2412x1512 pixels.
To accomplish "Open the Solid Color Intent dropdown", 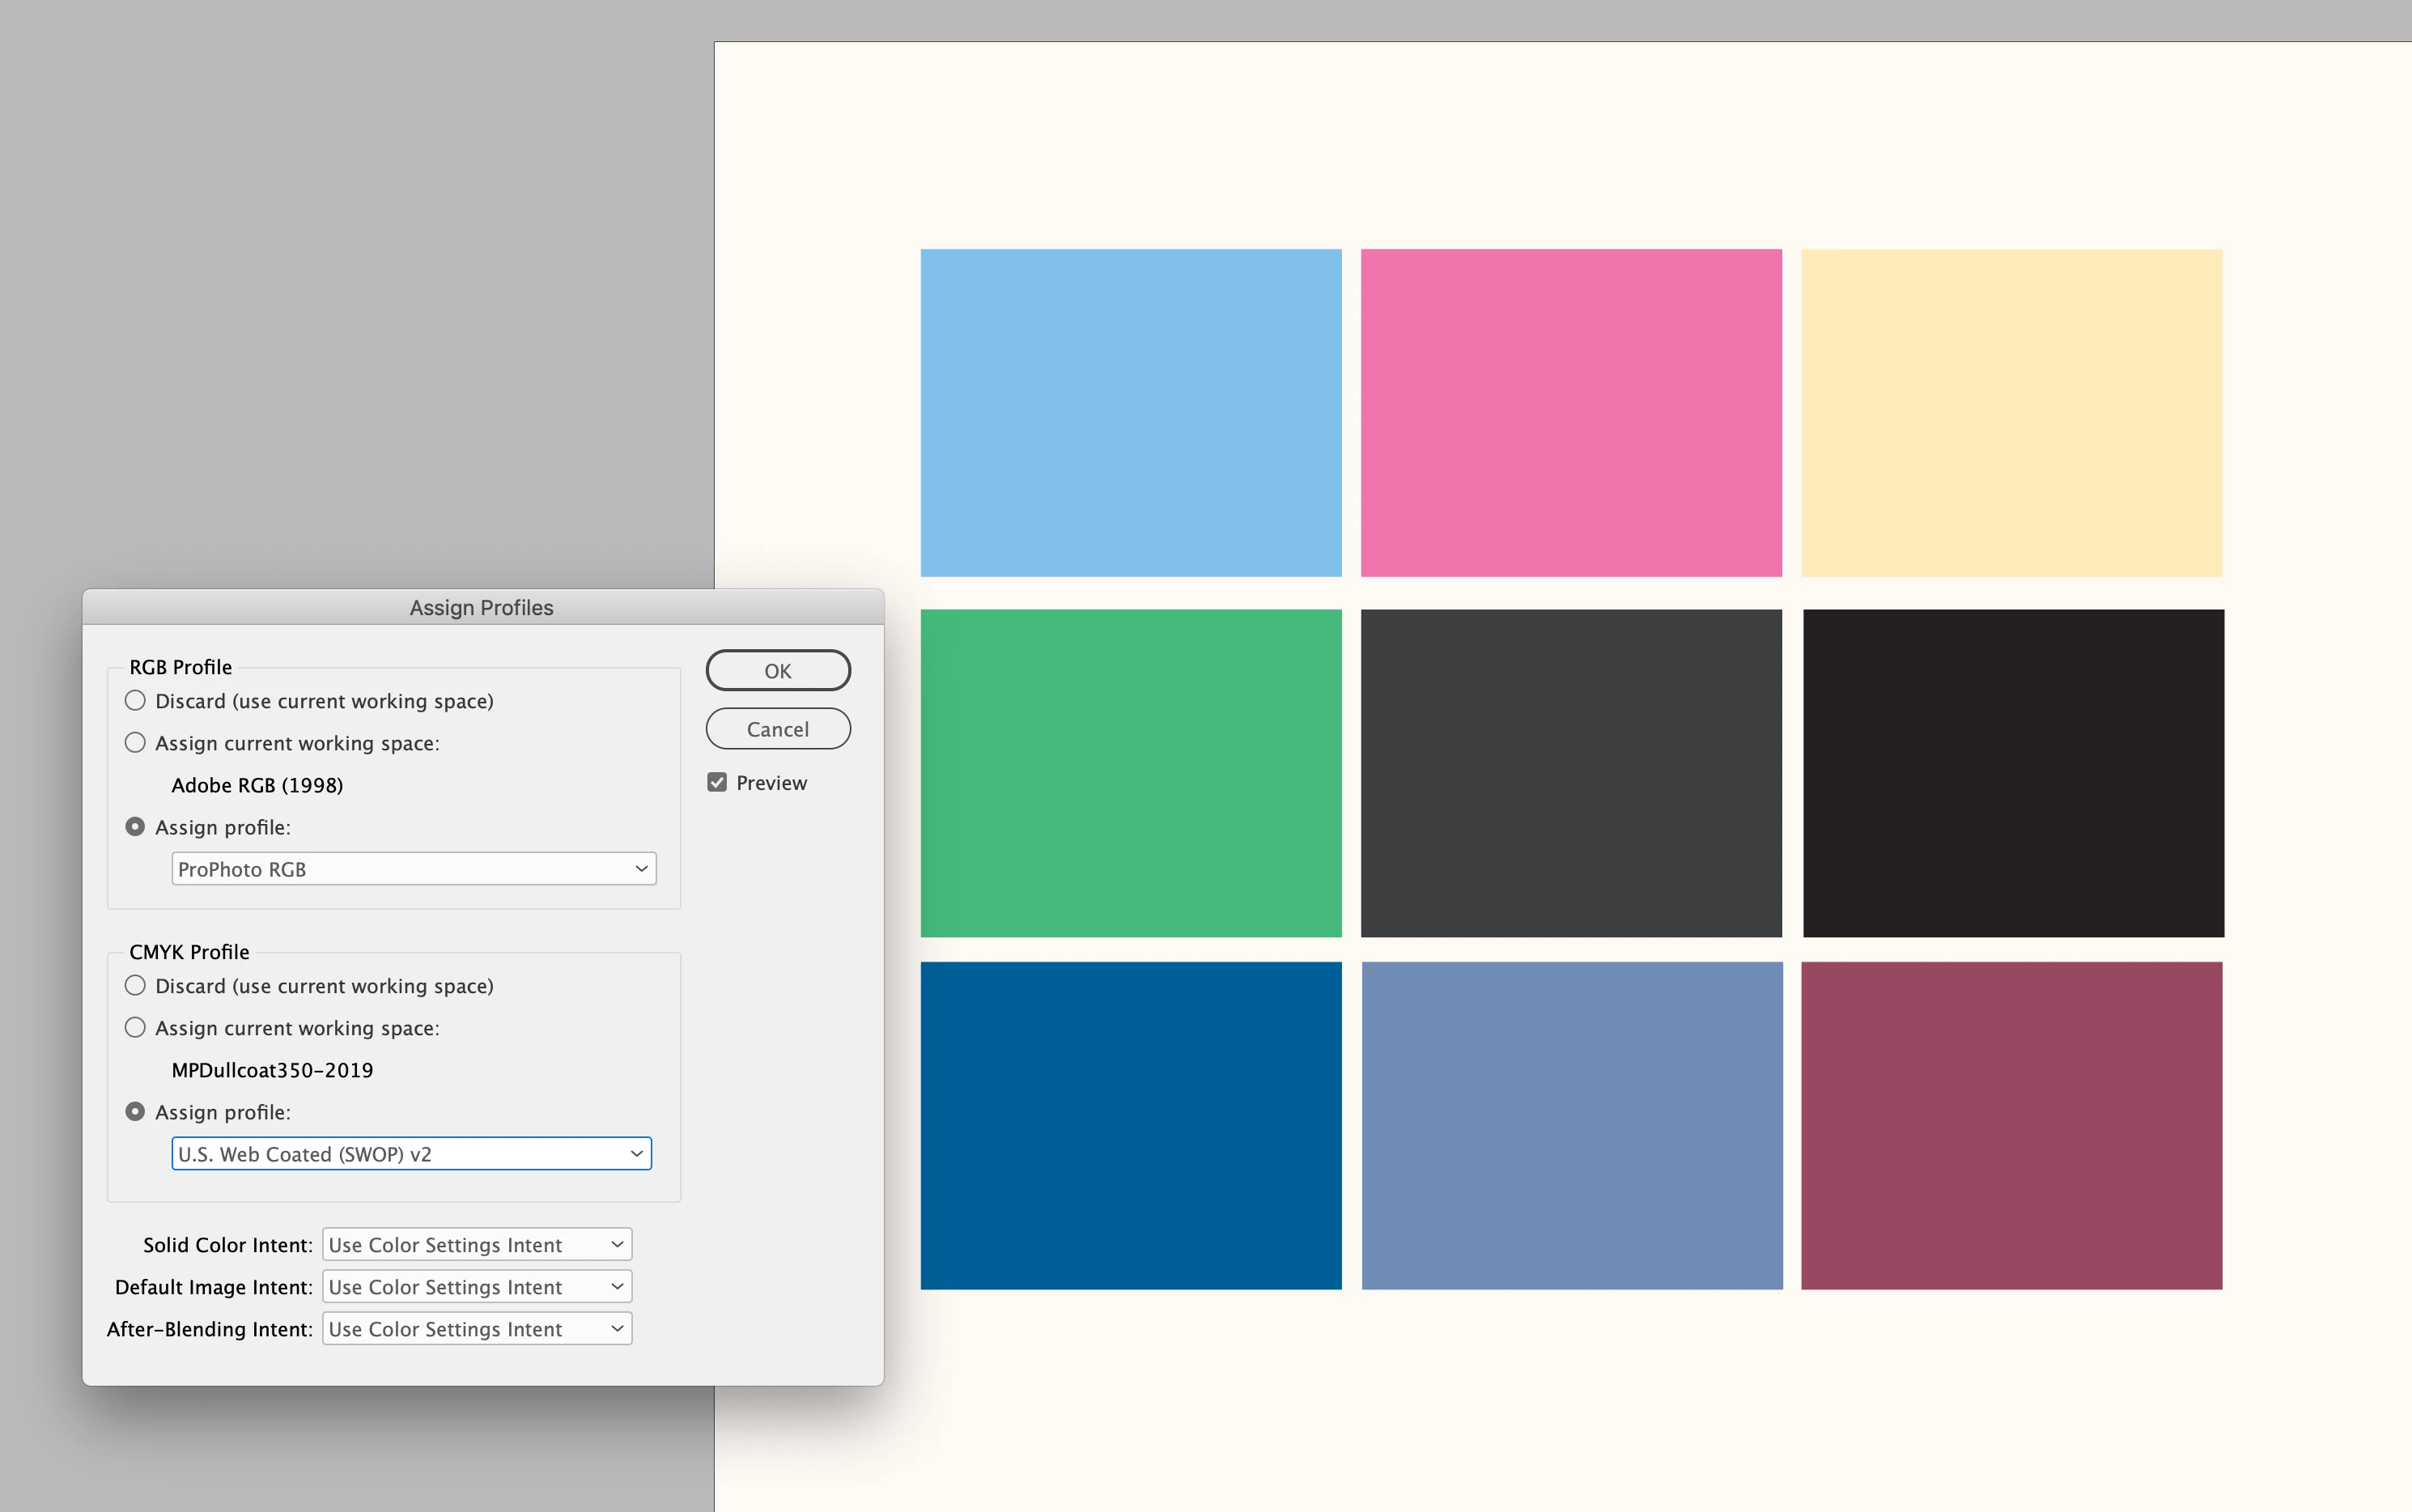I will point(477,1245).
